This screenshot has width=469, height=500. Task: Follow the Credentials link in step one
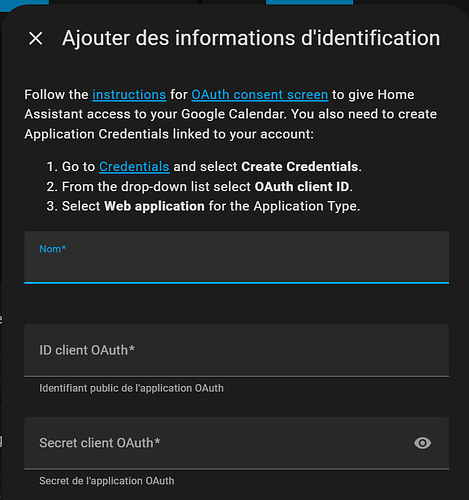point(134,167)
